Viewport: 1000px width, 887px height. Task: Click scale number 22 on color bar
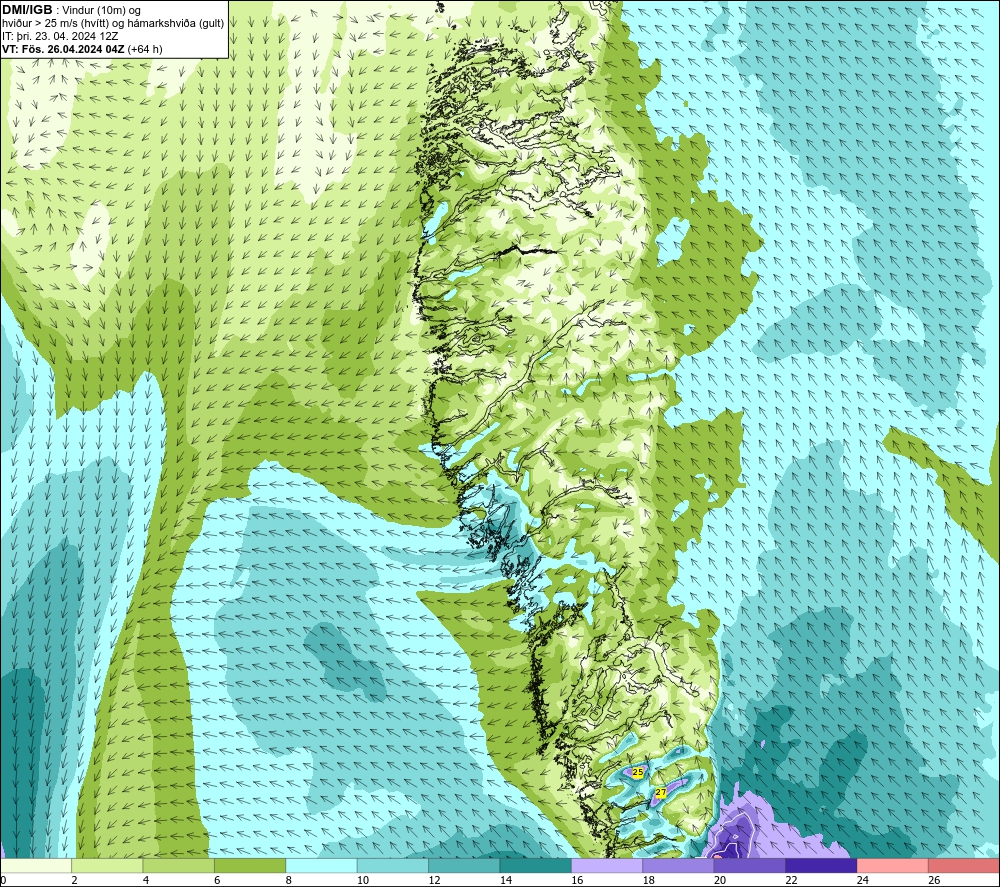click(791, 880)
